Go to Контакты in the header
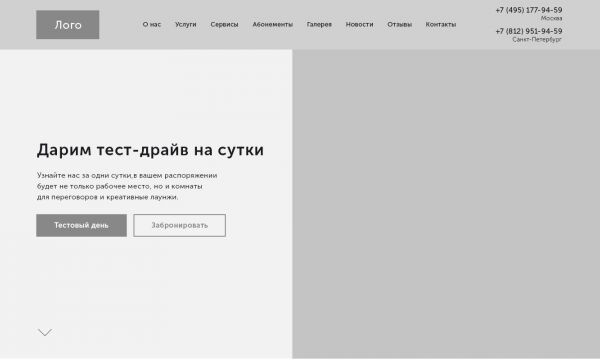Screen dimensions: 600x360 click(x=441, y=24)
